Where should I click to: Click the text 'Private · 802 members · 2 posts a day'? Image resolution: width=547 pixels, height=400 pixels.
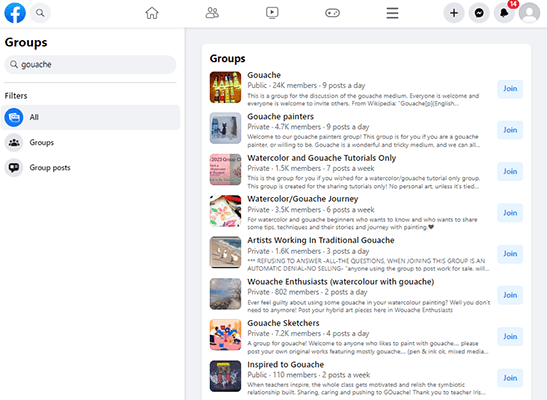307,292
